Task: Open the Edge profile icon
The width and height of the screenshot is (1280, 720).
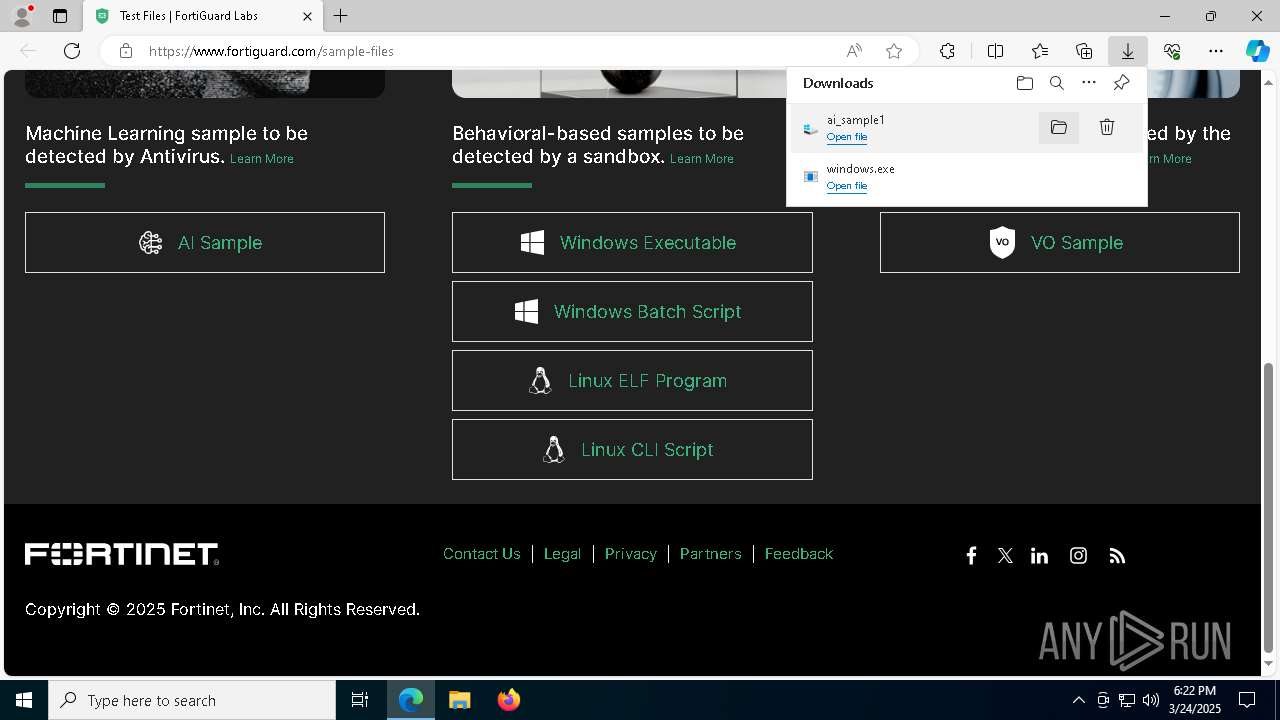Action: (x=21, y=16)
